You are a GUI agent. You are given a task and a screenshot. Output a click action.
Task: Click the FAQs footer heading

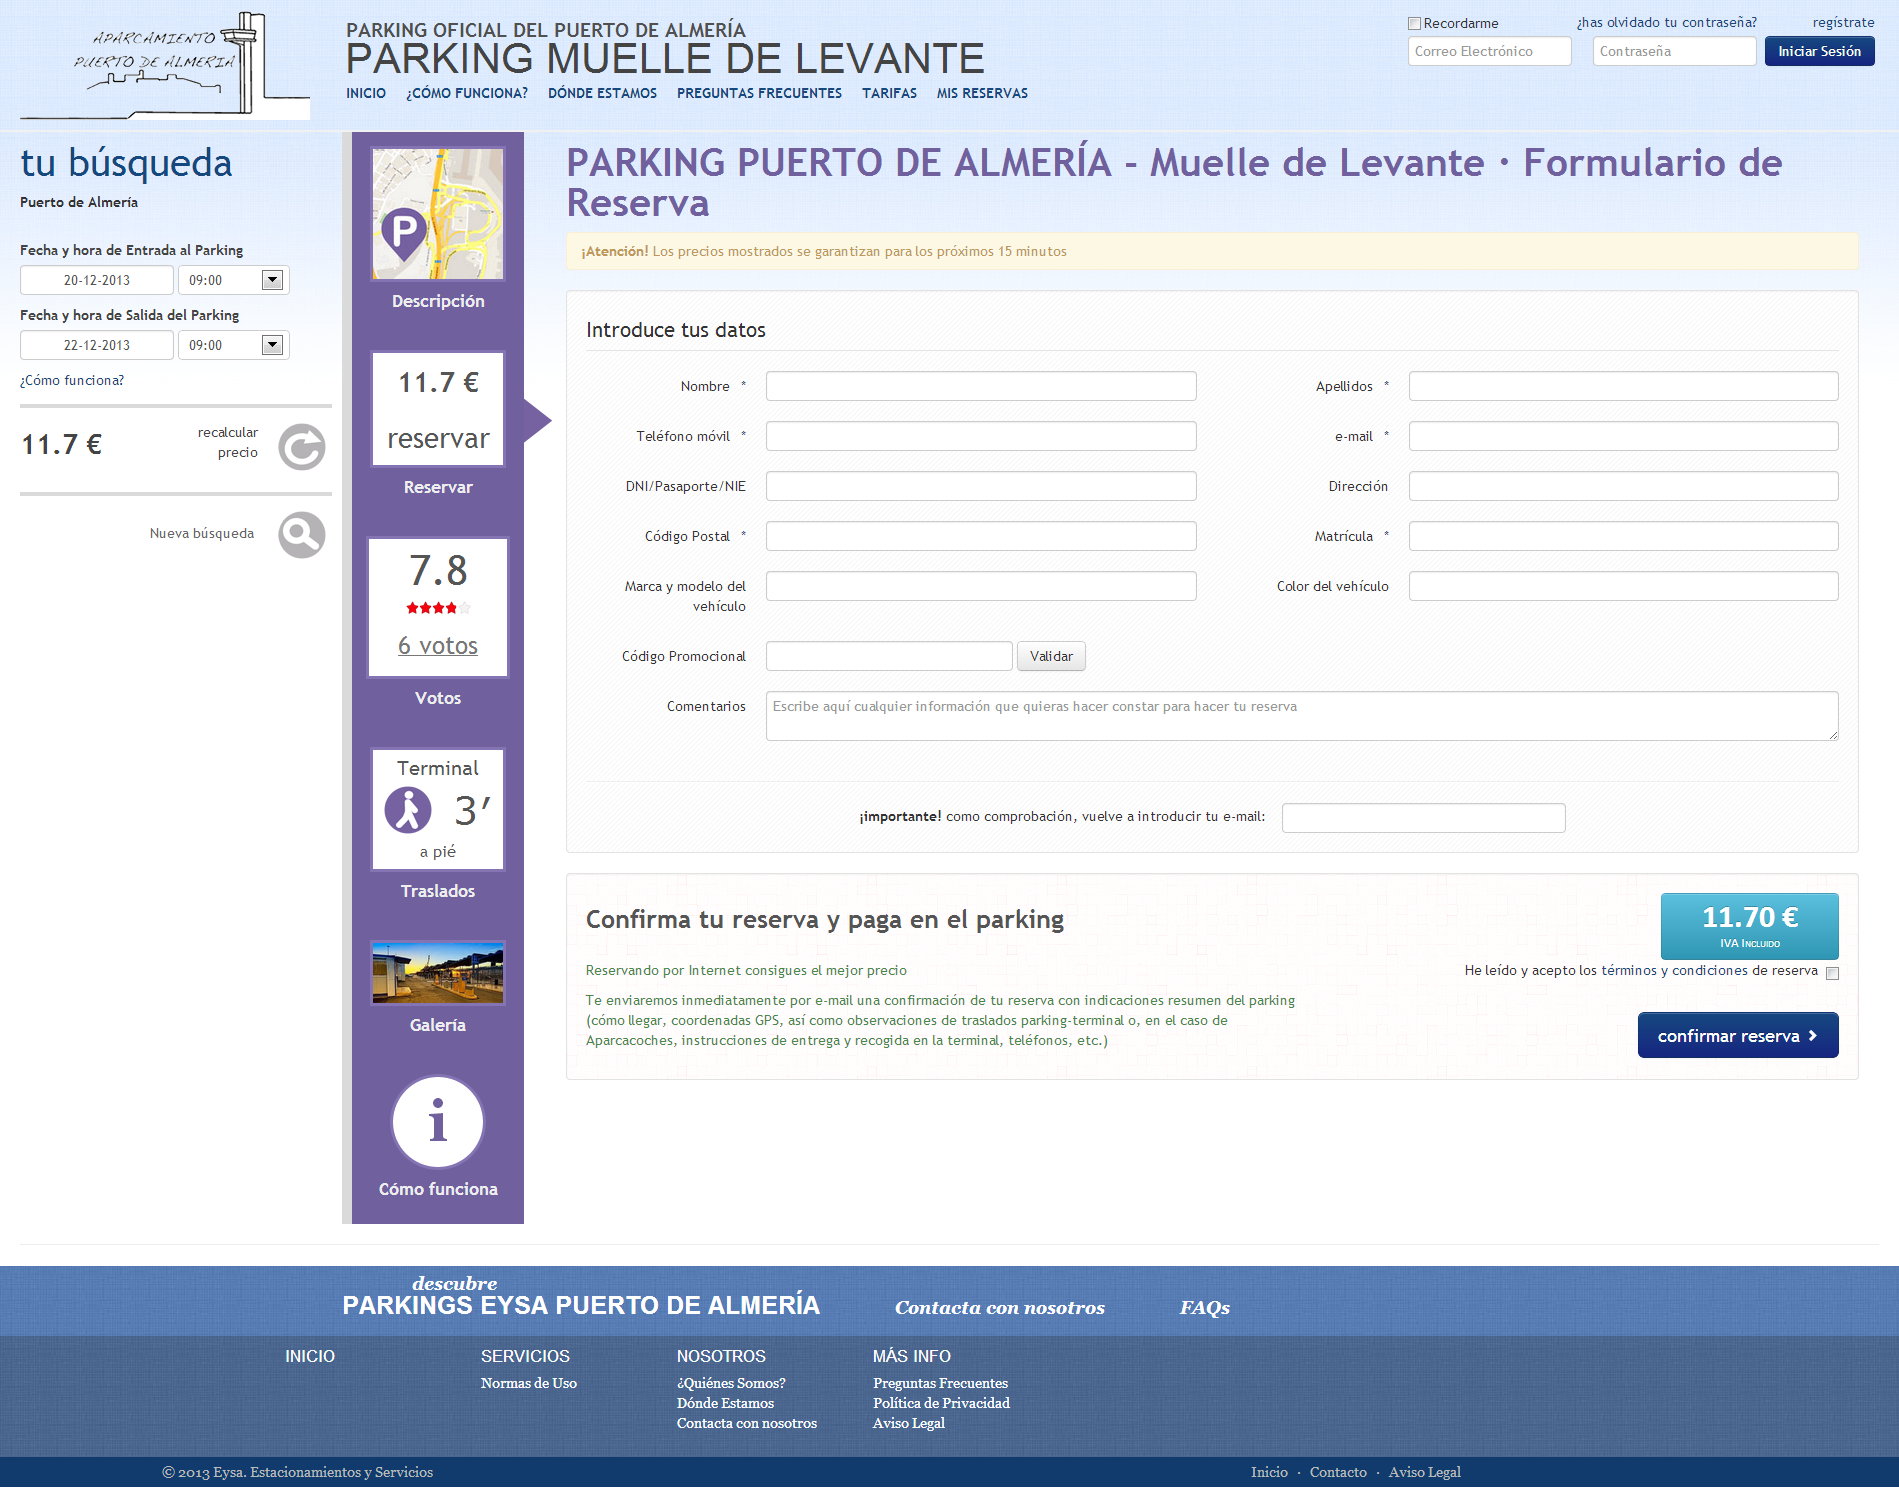pyautogui.click(x=1204, y=1307)
